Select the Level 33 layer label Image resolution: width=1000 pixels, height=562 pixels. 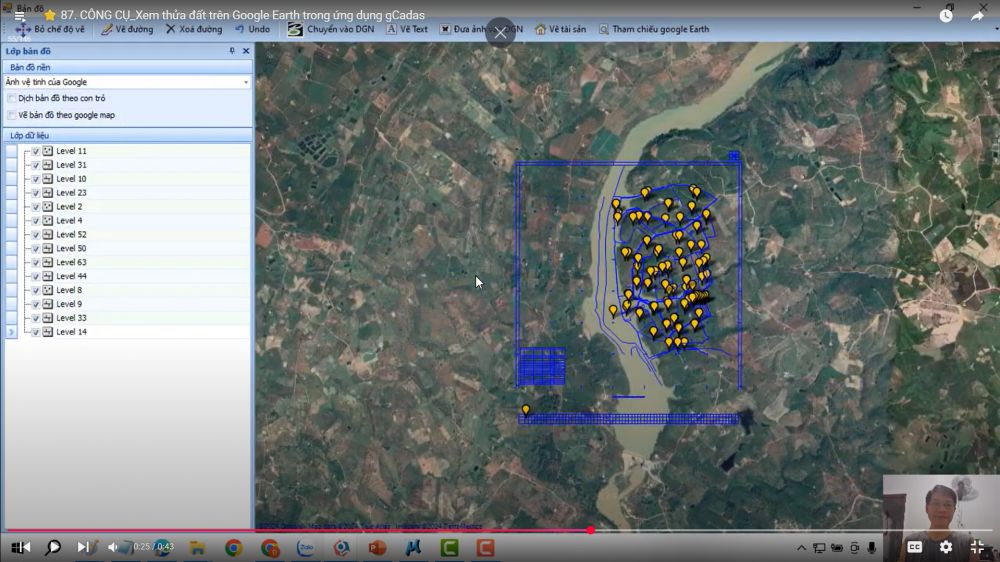pos(71,318)
